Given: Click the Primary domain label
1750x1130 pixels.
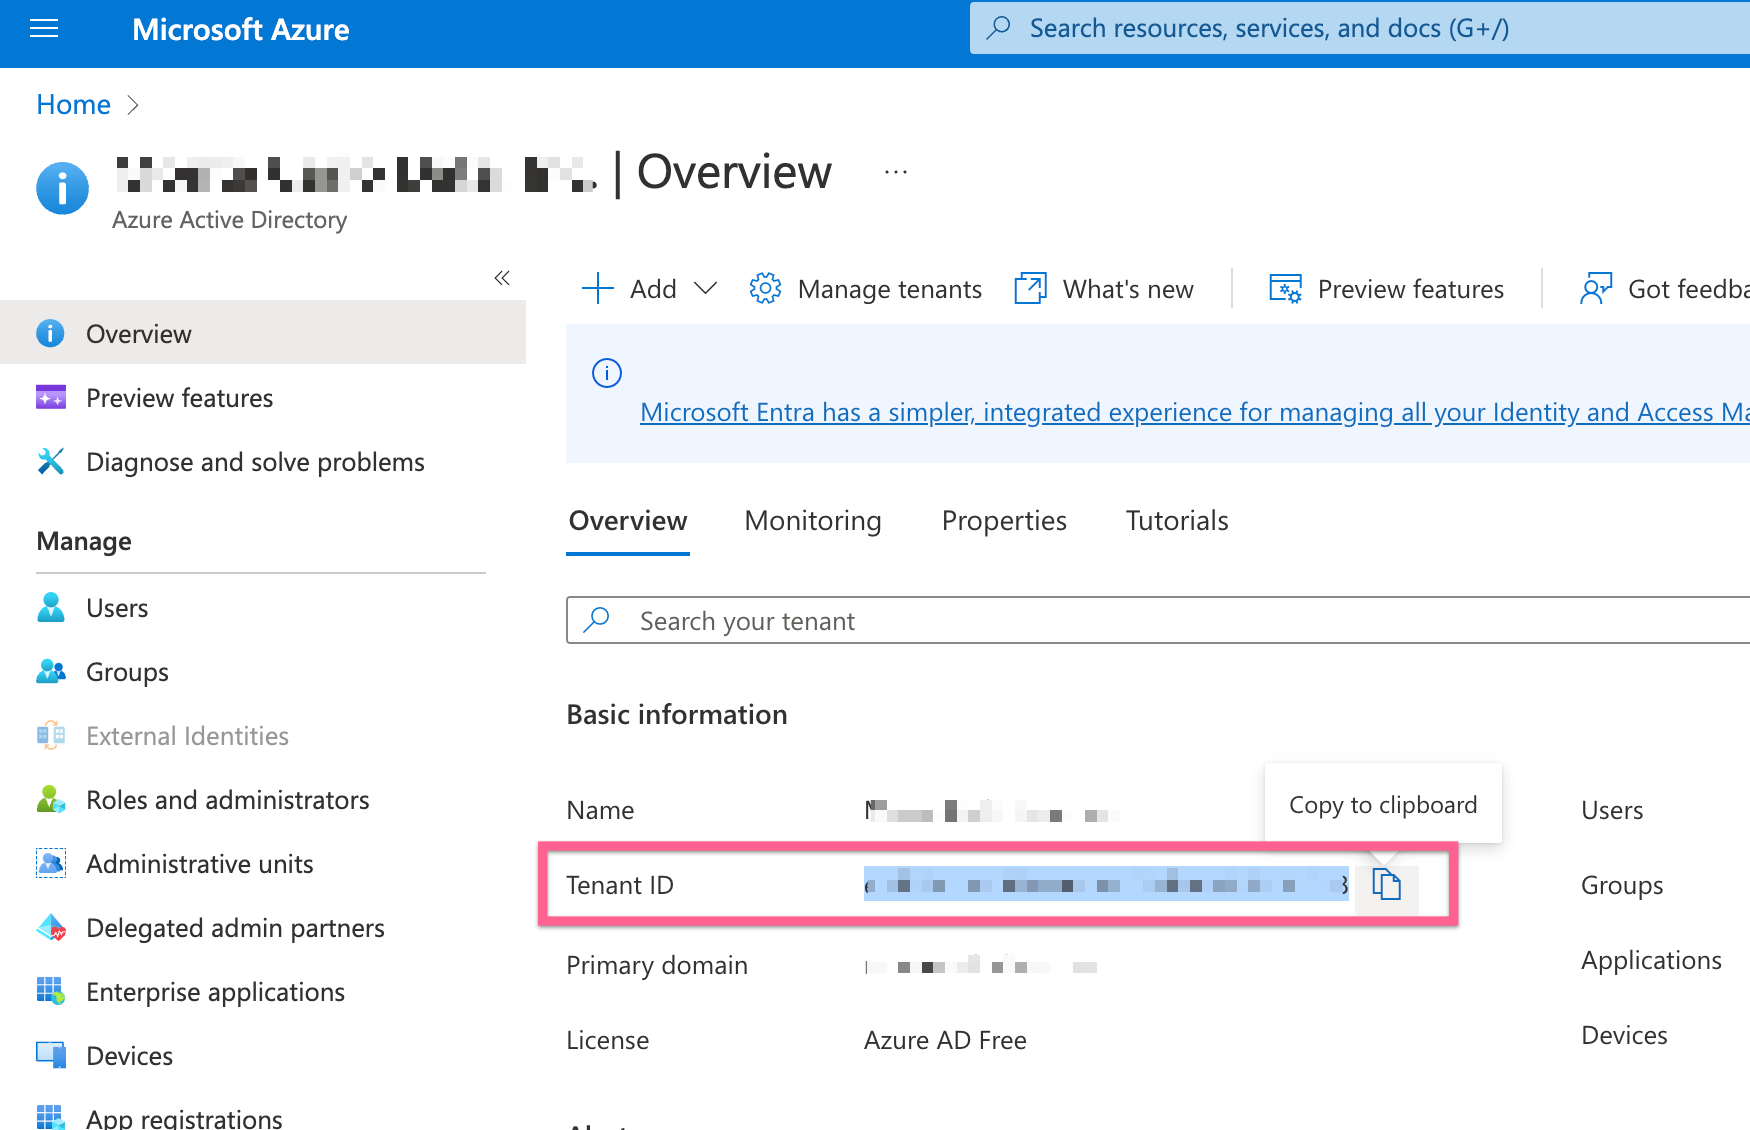Looking at the screenshot, I should [x=657, y=965].
